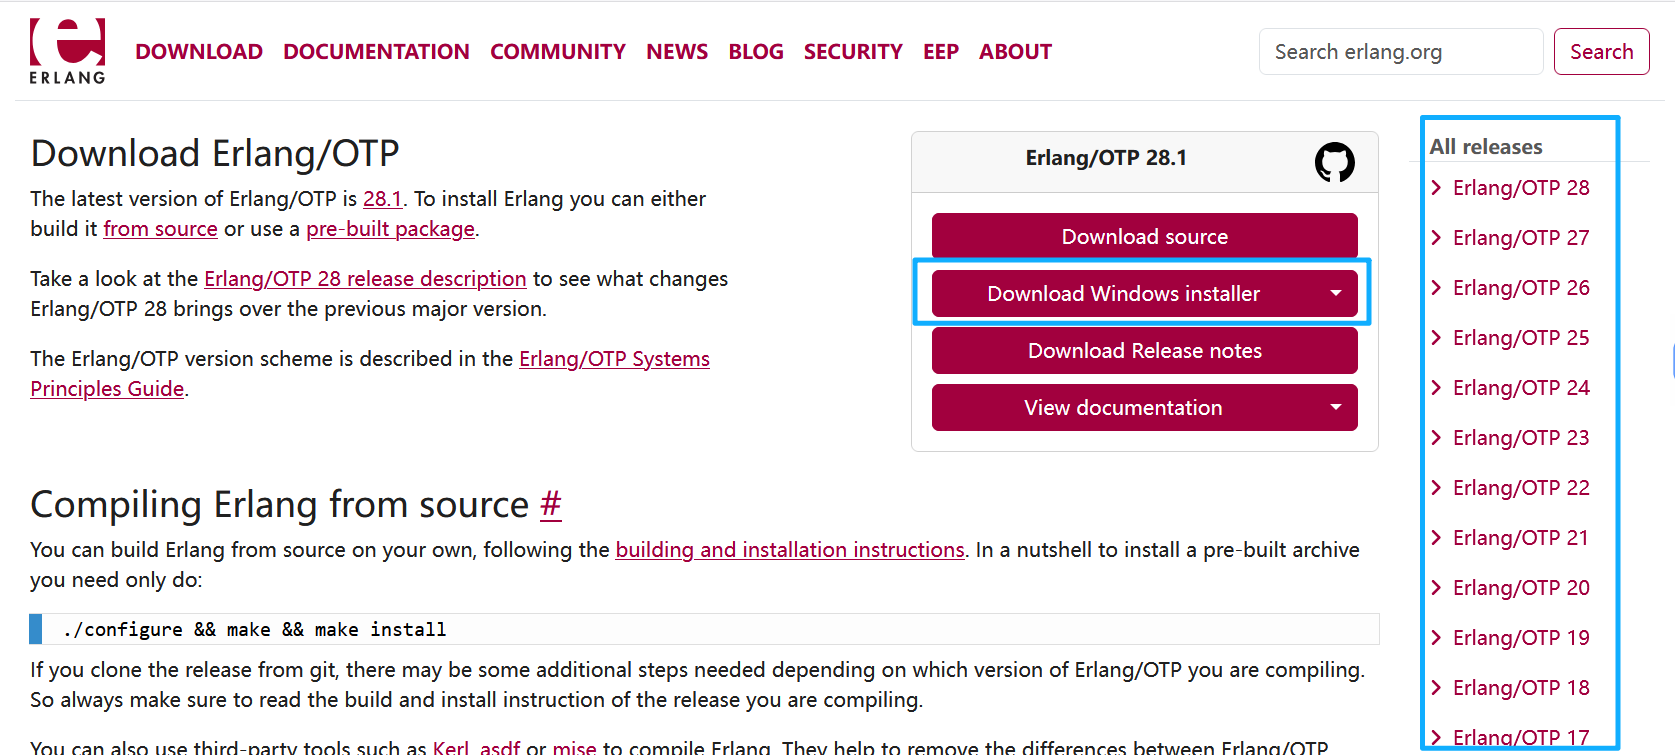Viewport: 1675px width, 755px height.
Task: Open the EEP menu item
Action: coord(941,52)
